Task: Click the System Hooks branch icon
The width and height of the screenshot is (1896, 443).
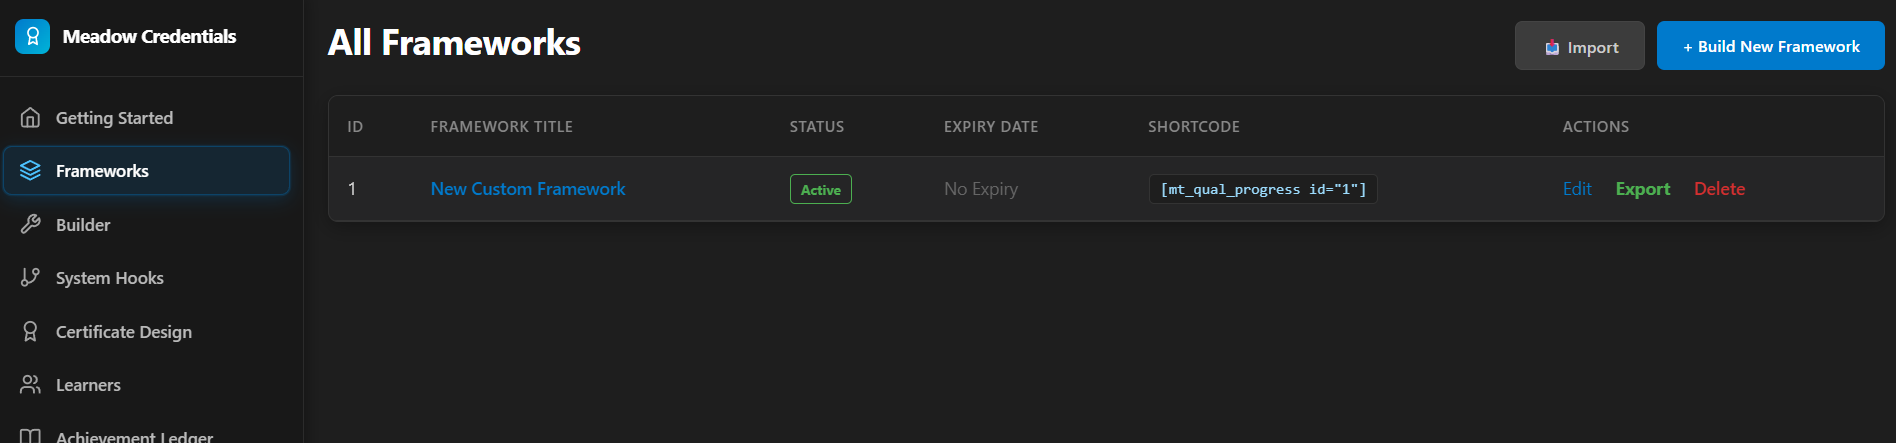Action: 31,278
